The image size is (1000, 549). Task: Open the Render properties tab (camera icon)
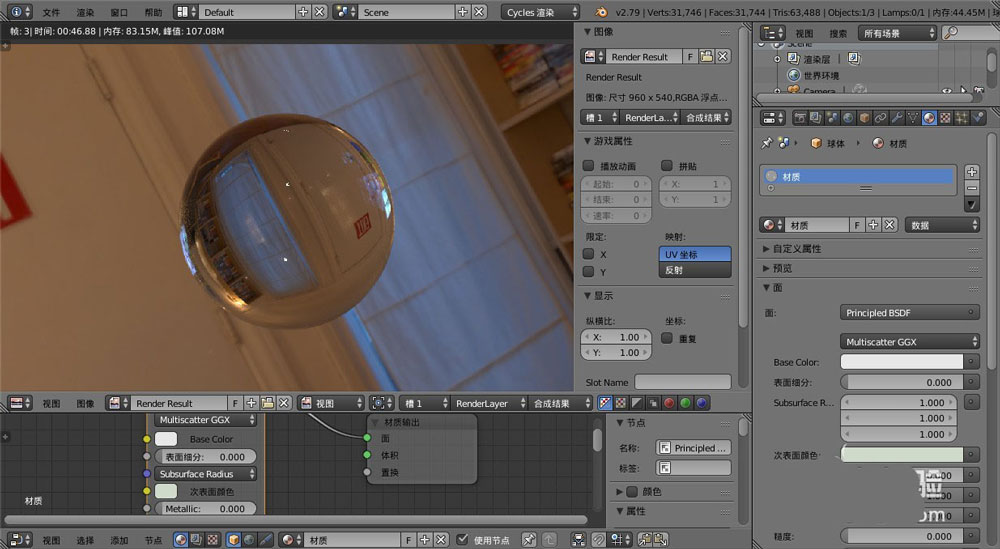pyautogui.click(x=800, y=118)
